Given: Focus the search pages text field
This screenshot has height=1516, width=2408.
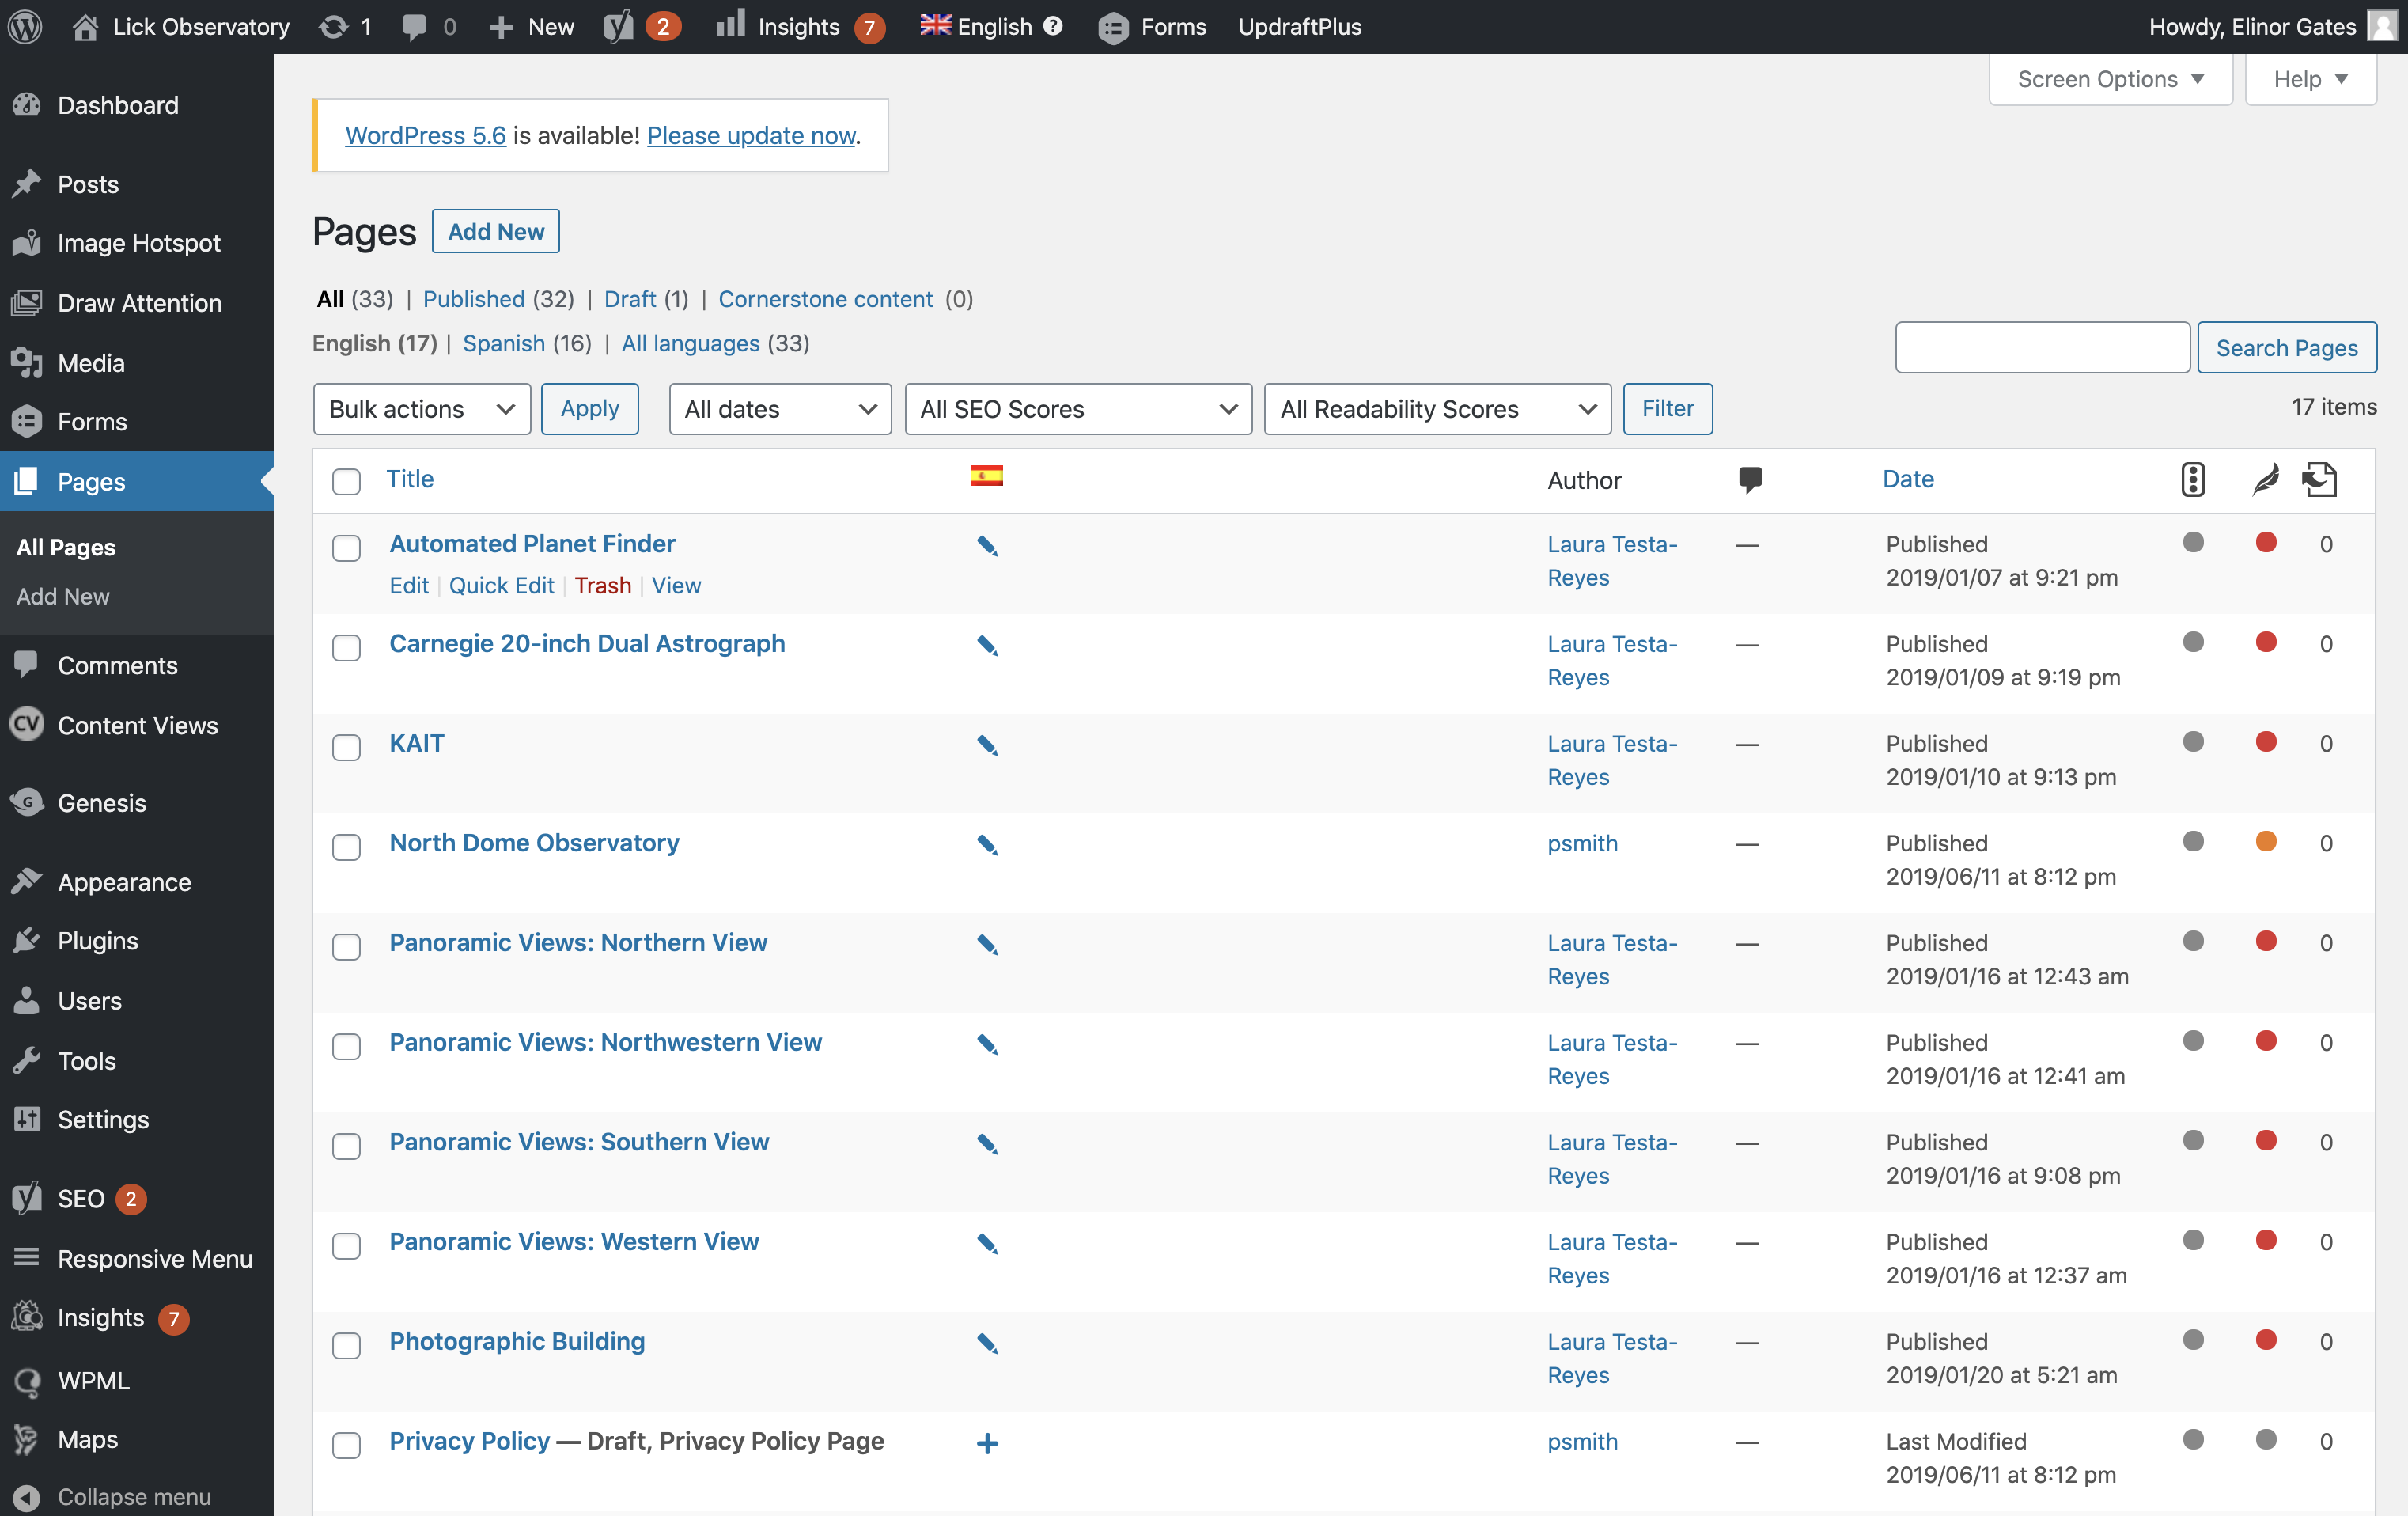Looking at the screenshot, I should point(2042,347).
